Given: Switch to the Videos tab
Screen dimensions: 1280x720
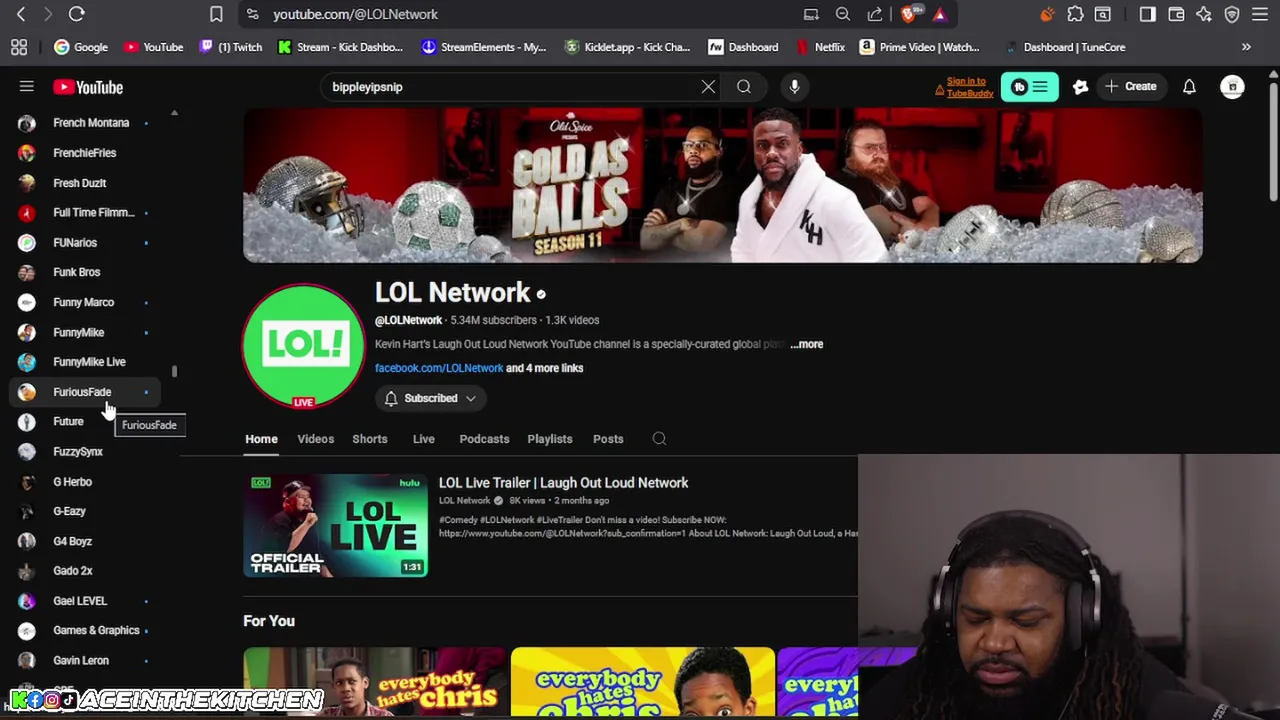Looking at the screenshot, I should pos(315,439).
